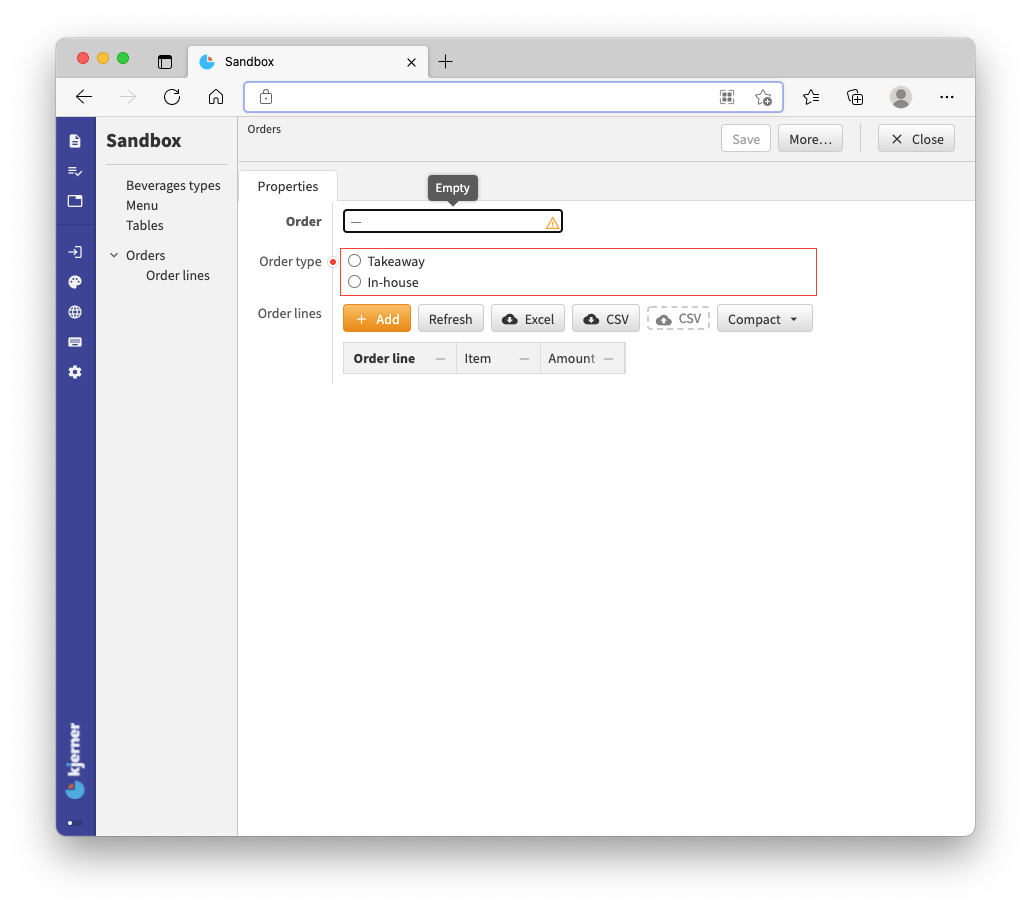Add a new order line

377,319
